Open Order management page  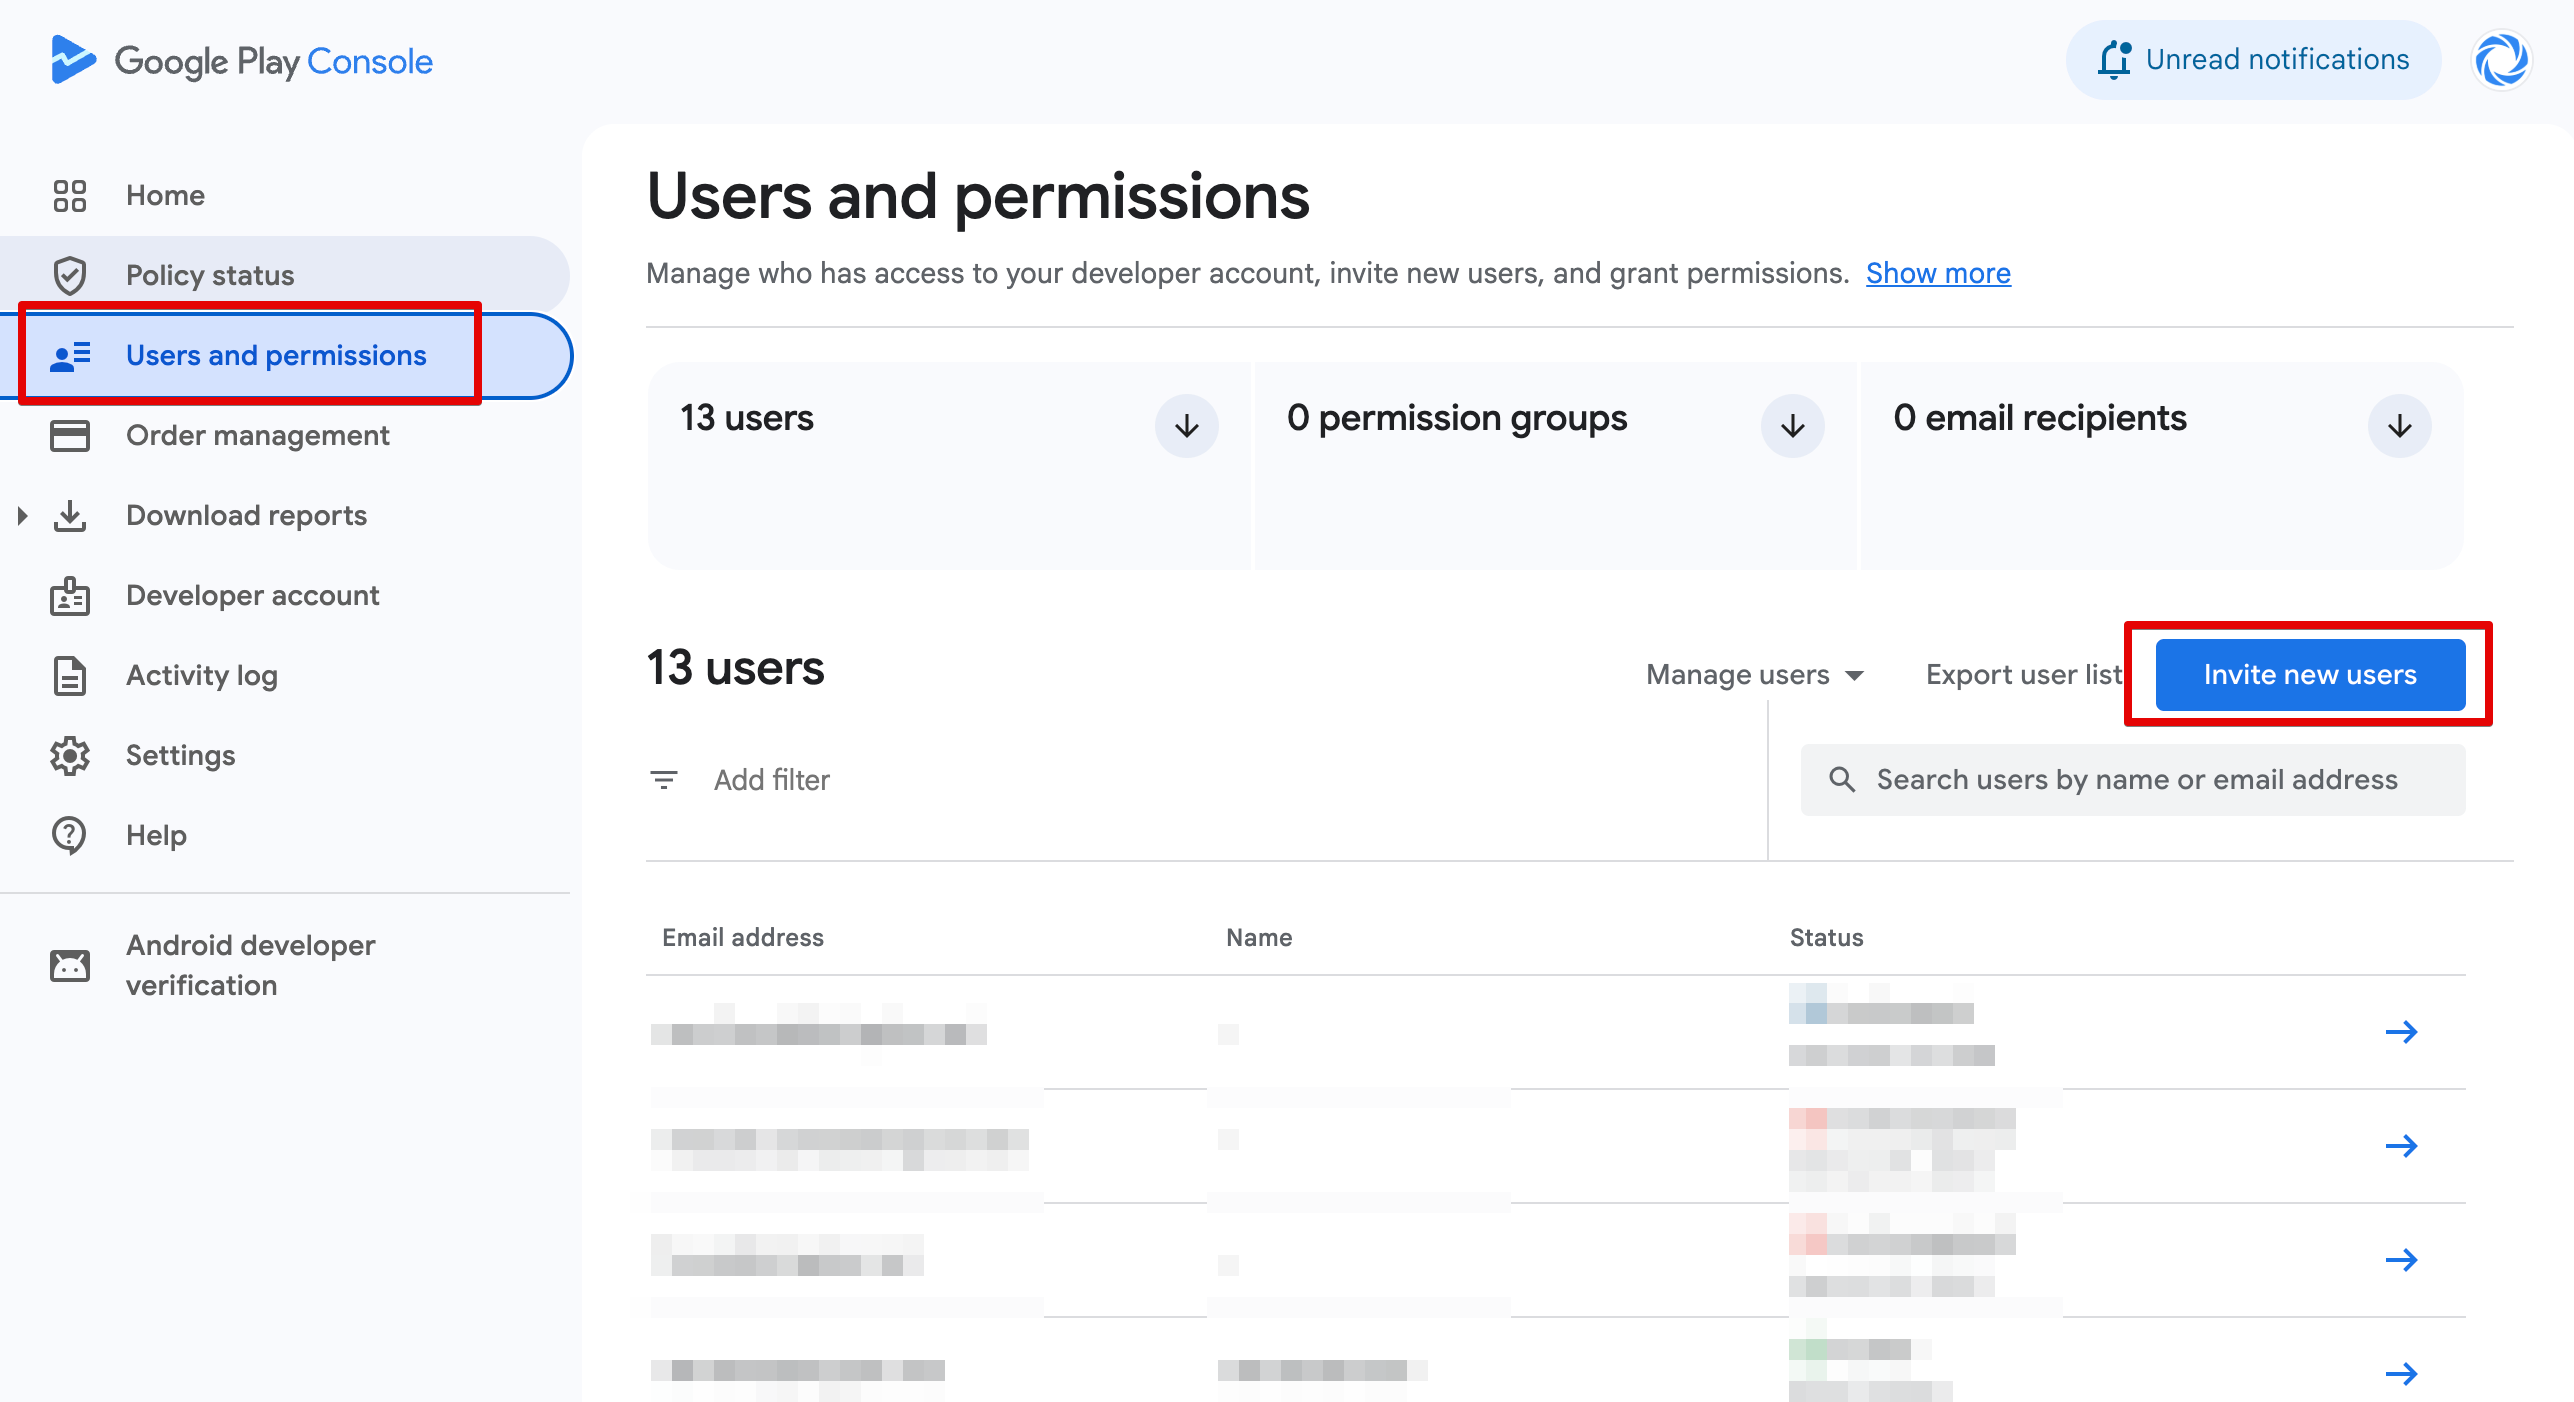coord(258,436)
